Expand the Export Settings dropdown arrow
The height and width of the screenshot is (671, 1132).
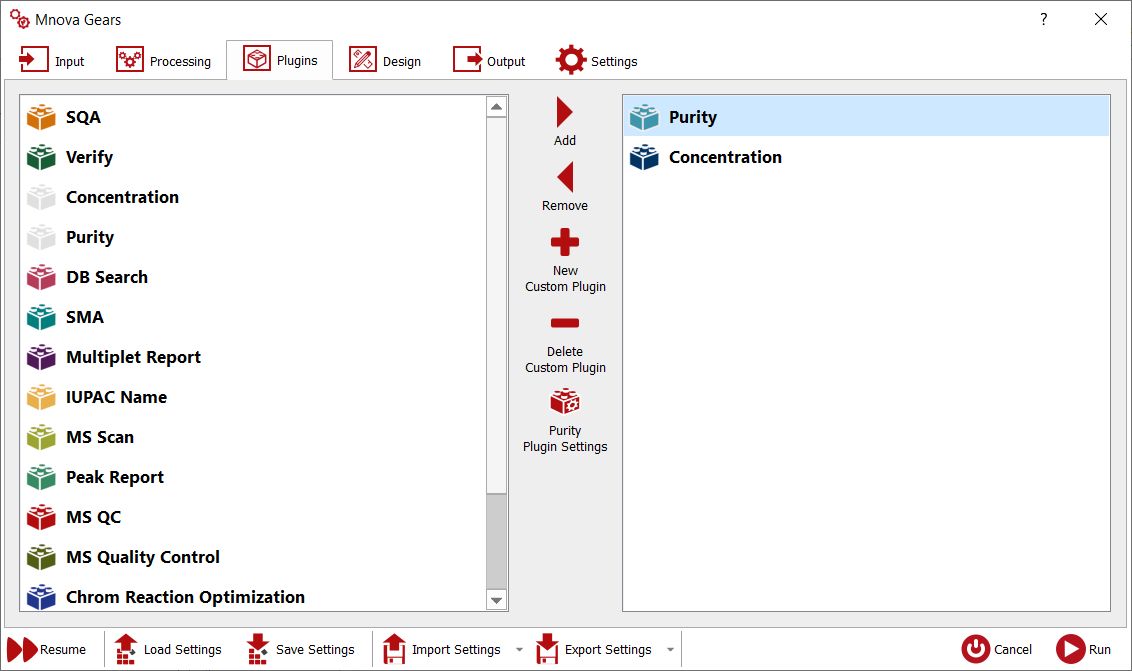coord(670,649)
